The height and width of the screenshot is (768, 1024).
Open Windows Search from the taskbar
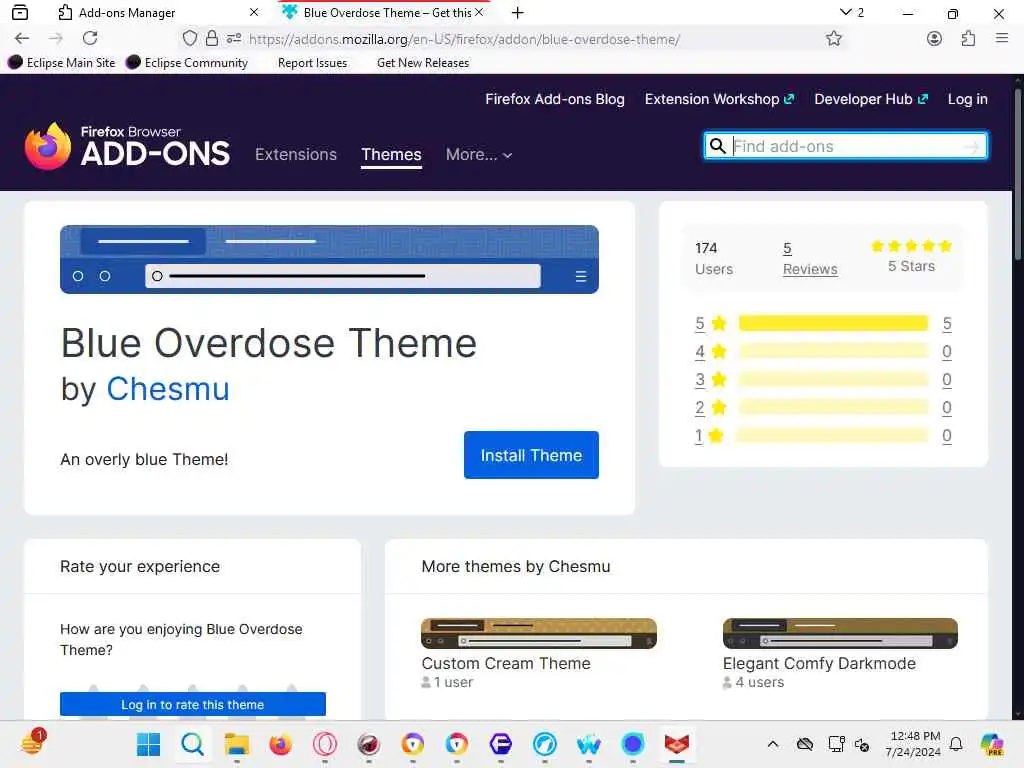pos(193,744)
